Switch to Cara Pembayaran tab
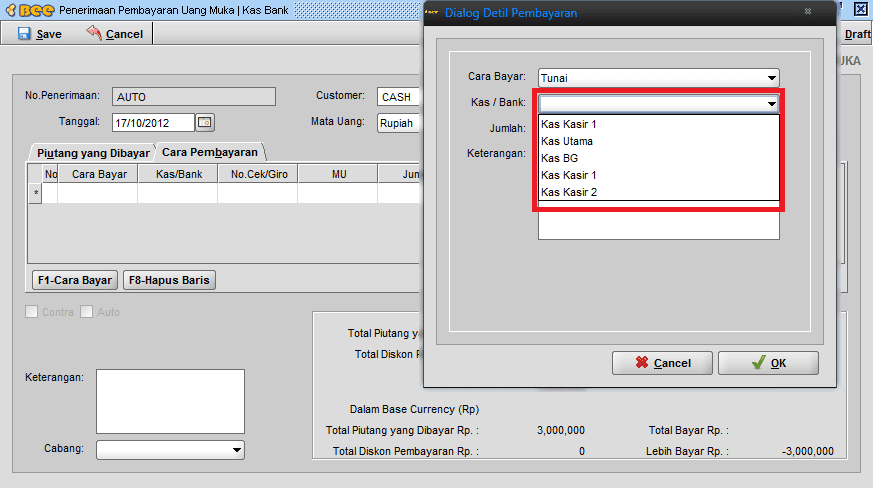This screenshot has height=488, width=873. coord(210,152)
